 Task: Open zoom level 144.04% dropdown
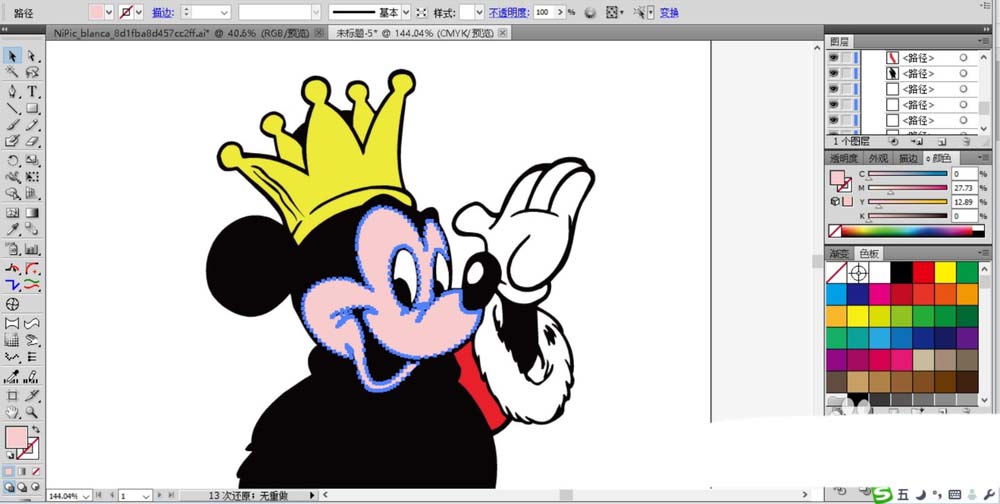(84, 496)
